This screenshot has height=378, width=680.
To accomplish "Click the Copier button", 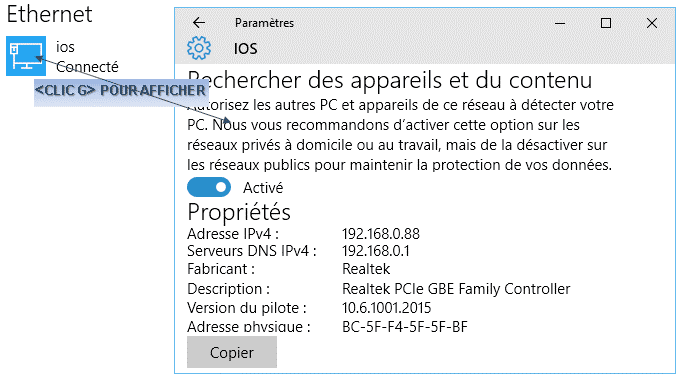I will tap(232, 352).
